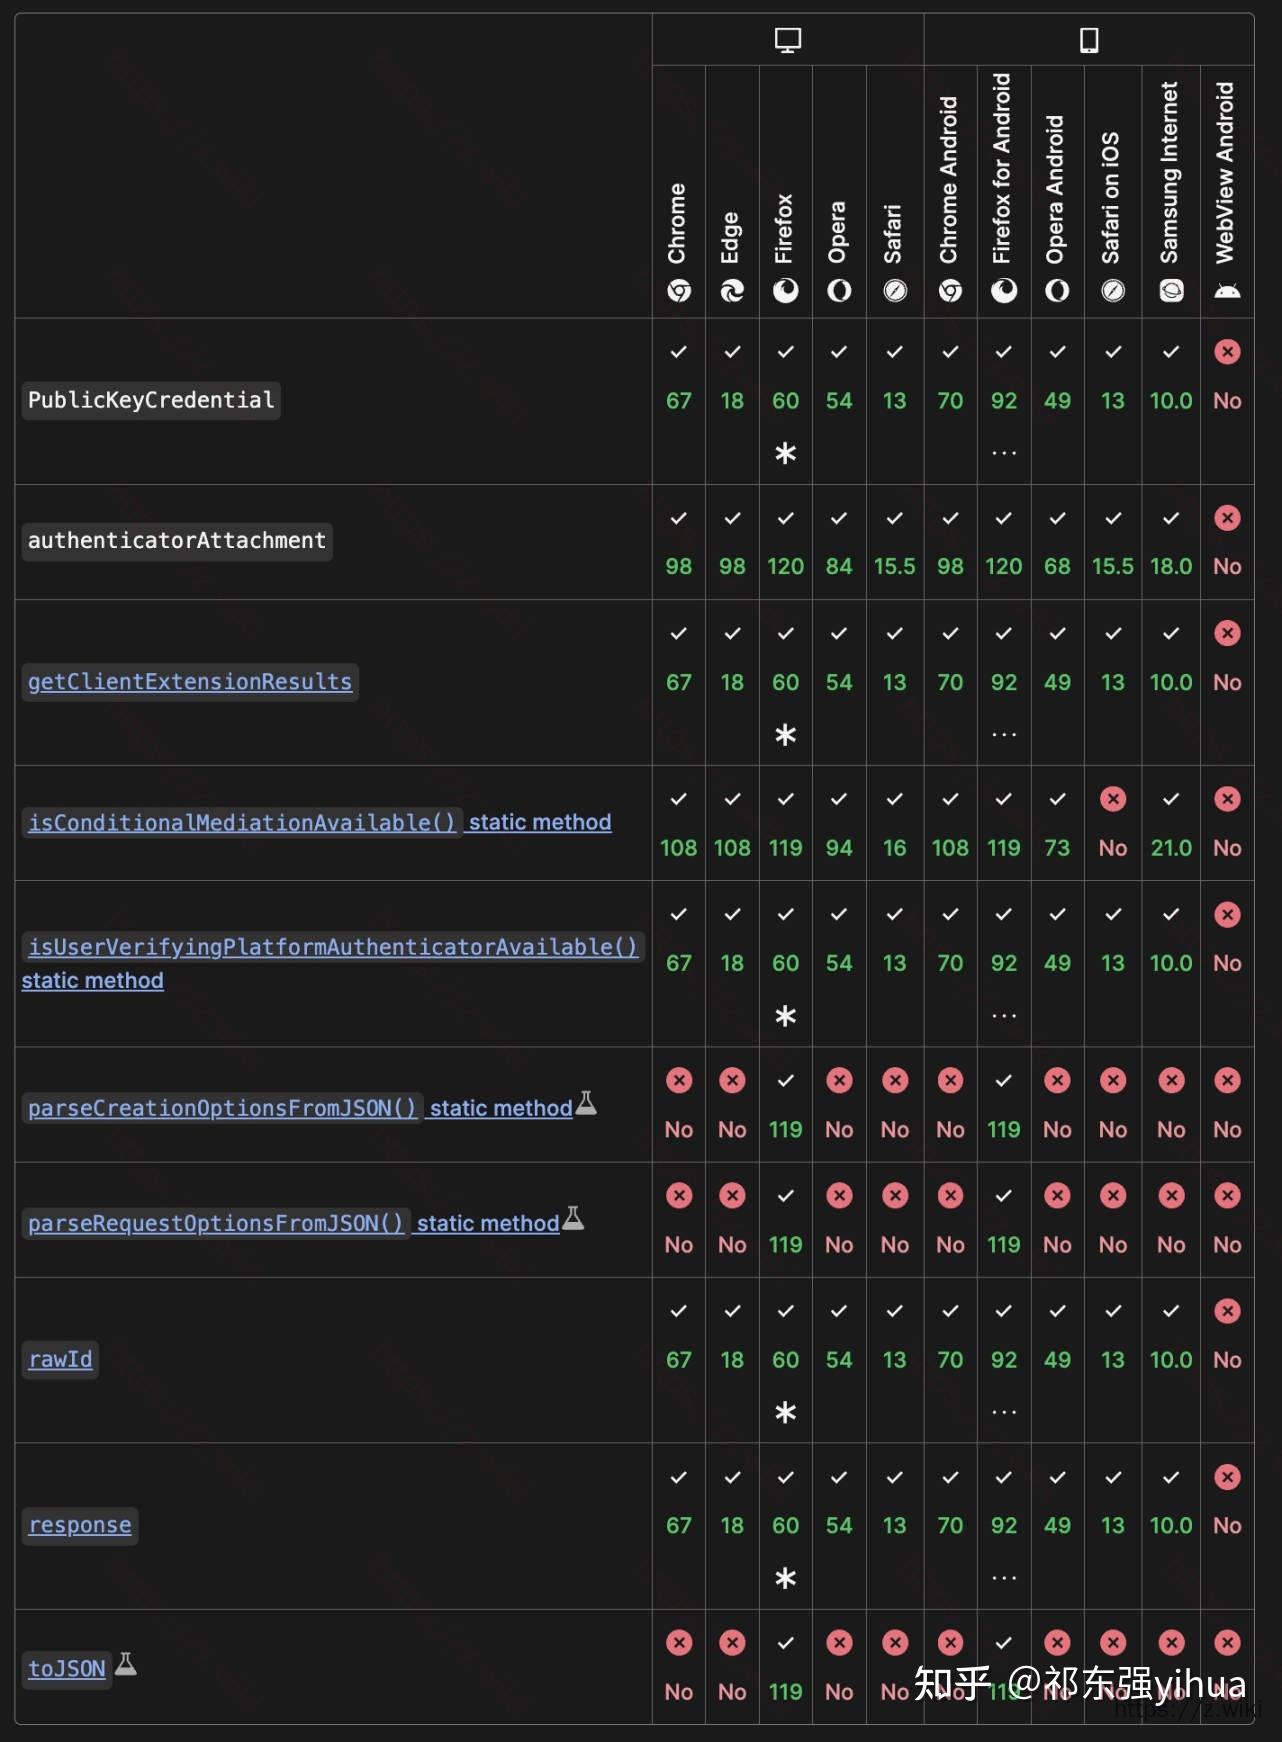This screenshot has height=1742, width=1282.
Task: Toggle Chrome support cell for authenticatorAttachment
Action: click(x=679, y=542)
